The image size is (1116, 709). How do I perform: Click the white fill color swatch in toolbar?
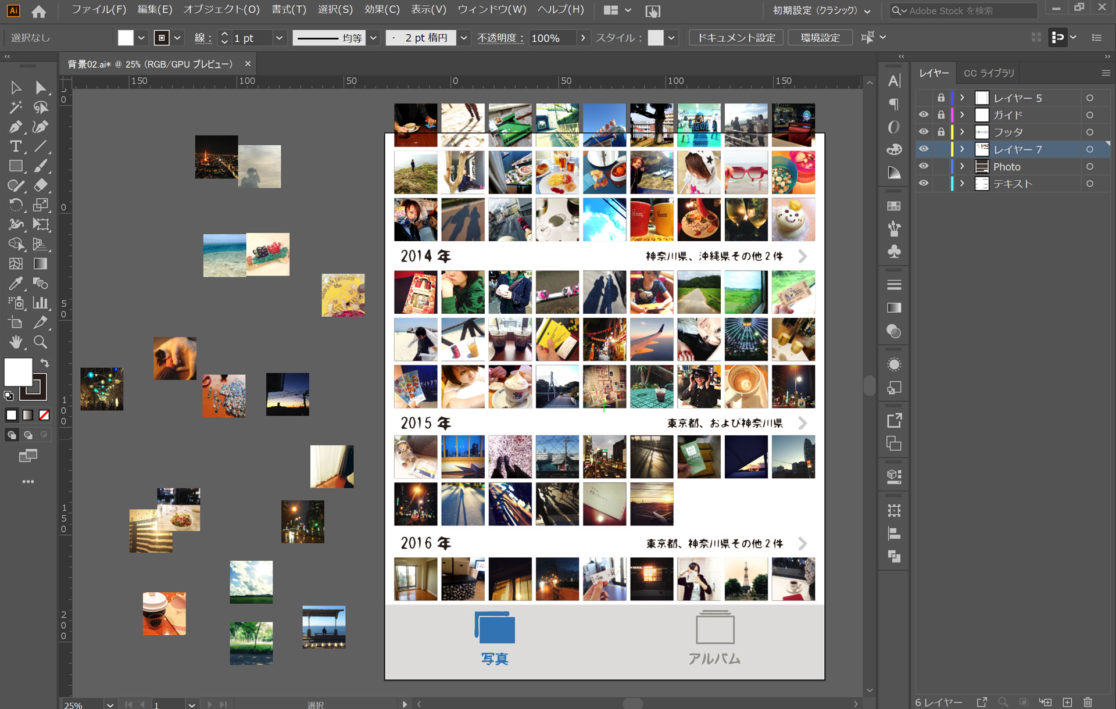click(x=18, y=371)
